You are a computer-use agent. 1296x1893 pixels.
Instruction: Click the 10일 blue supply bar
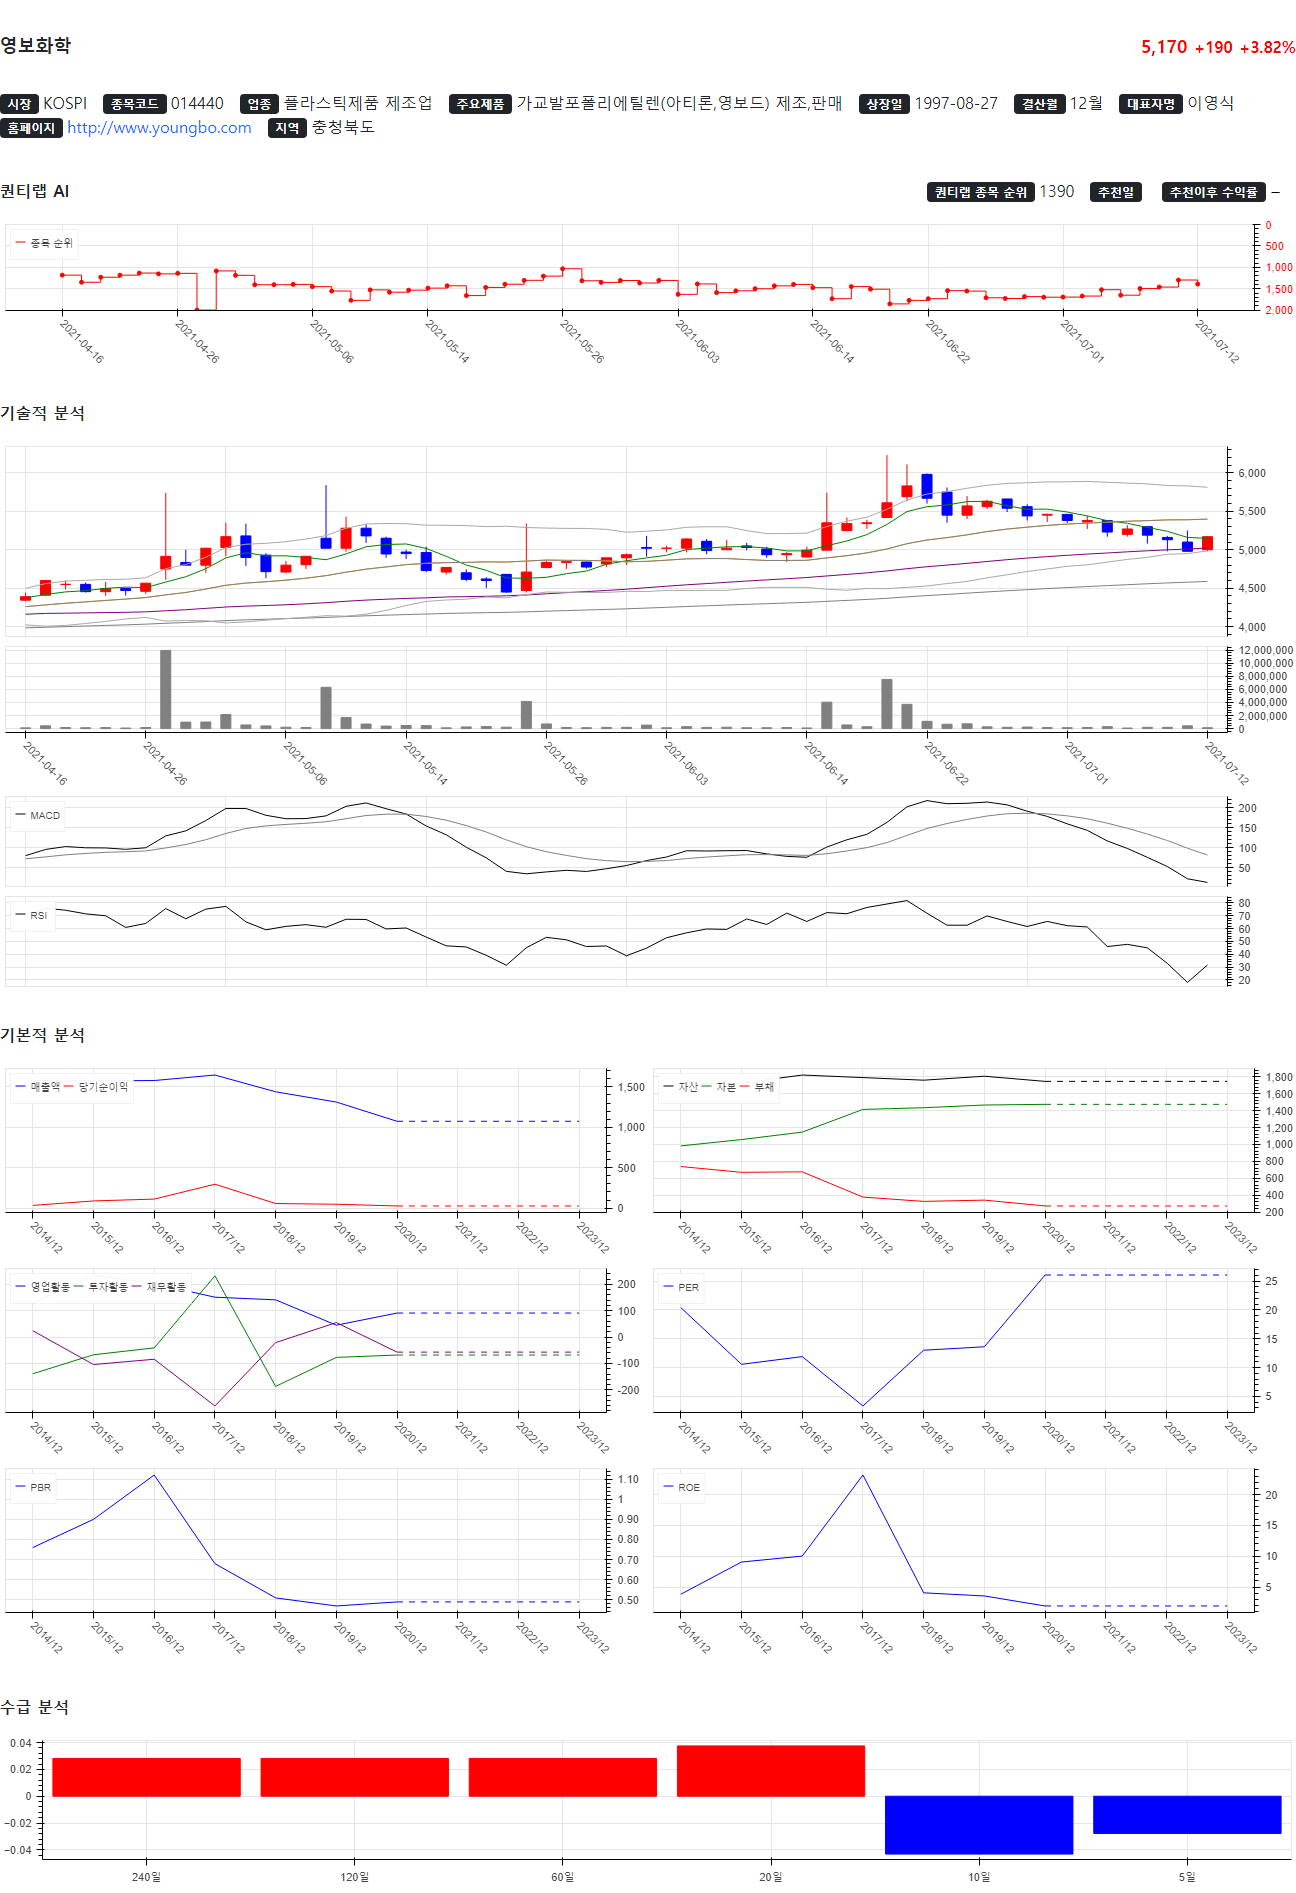point(979,1825)
